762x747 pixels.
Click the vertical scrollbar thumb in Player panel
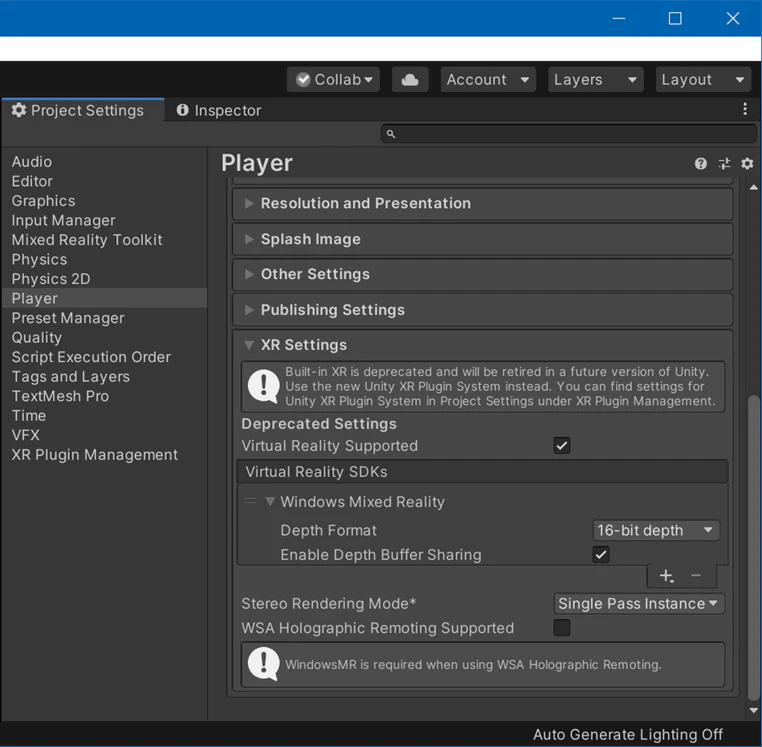click(753, 548)
